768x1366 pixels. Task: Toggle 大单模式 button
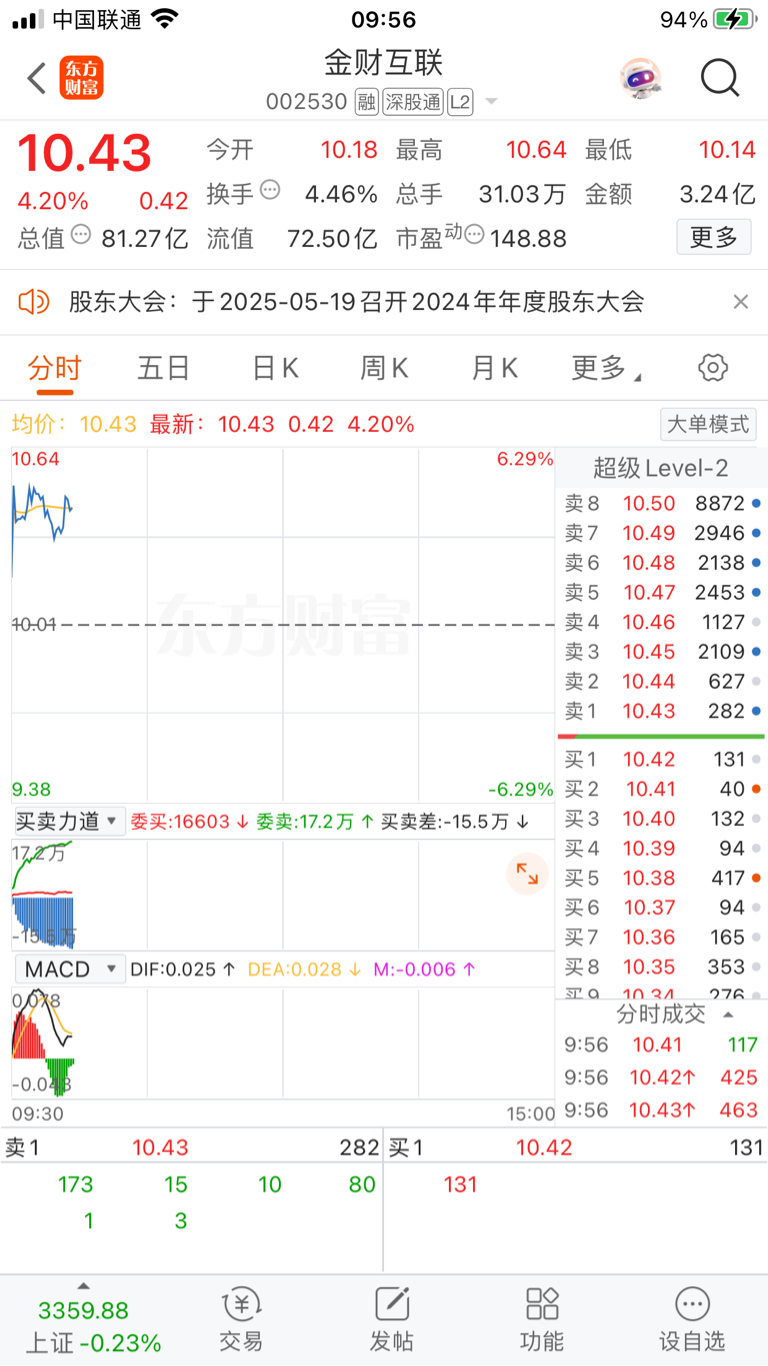coord(708,424)
